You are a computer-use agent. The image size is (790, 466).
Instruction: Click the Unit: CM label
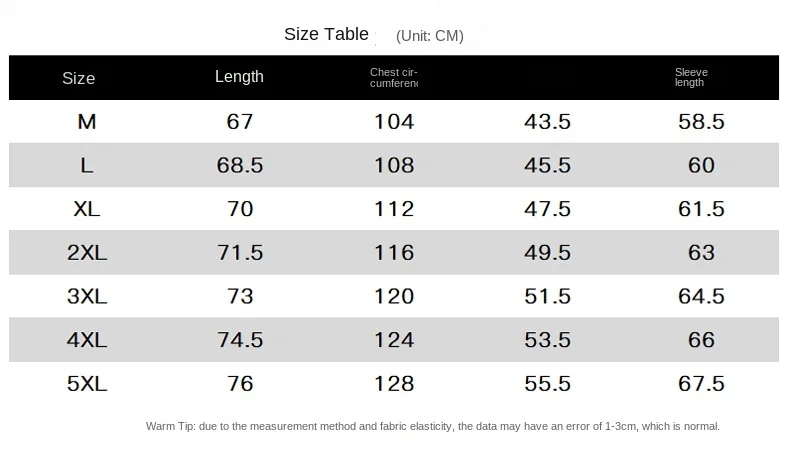(430, 36)
